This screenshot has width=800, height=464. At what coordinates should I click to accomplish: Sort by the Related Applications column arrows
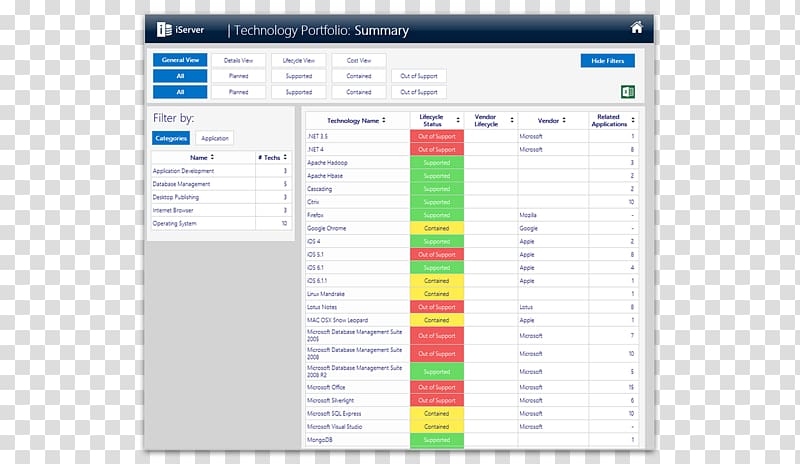[x=633, y=120]
